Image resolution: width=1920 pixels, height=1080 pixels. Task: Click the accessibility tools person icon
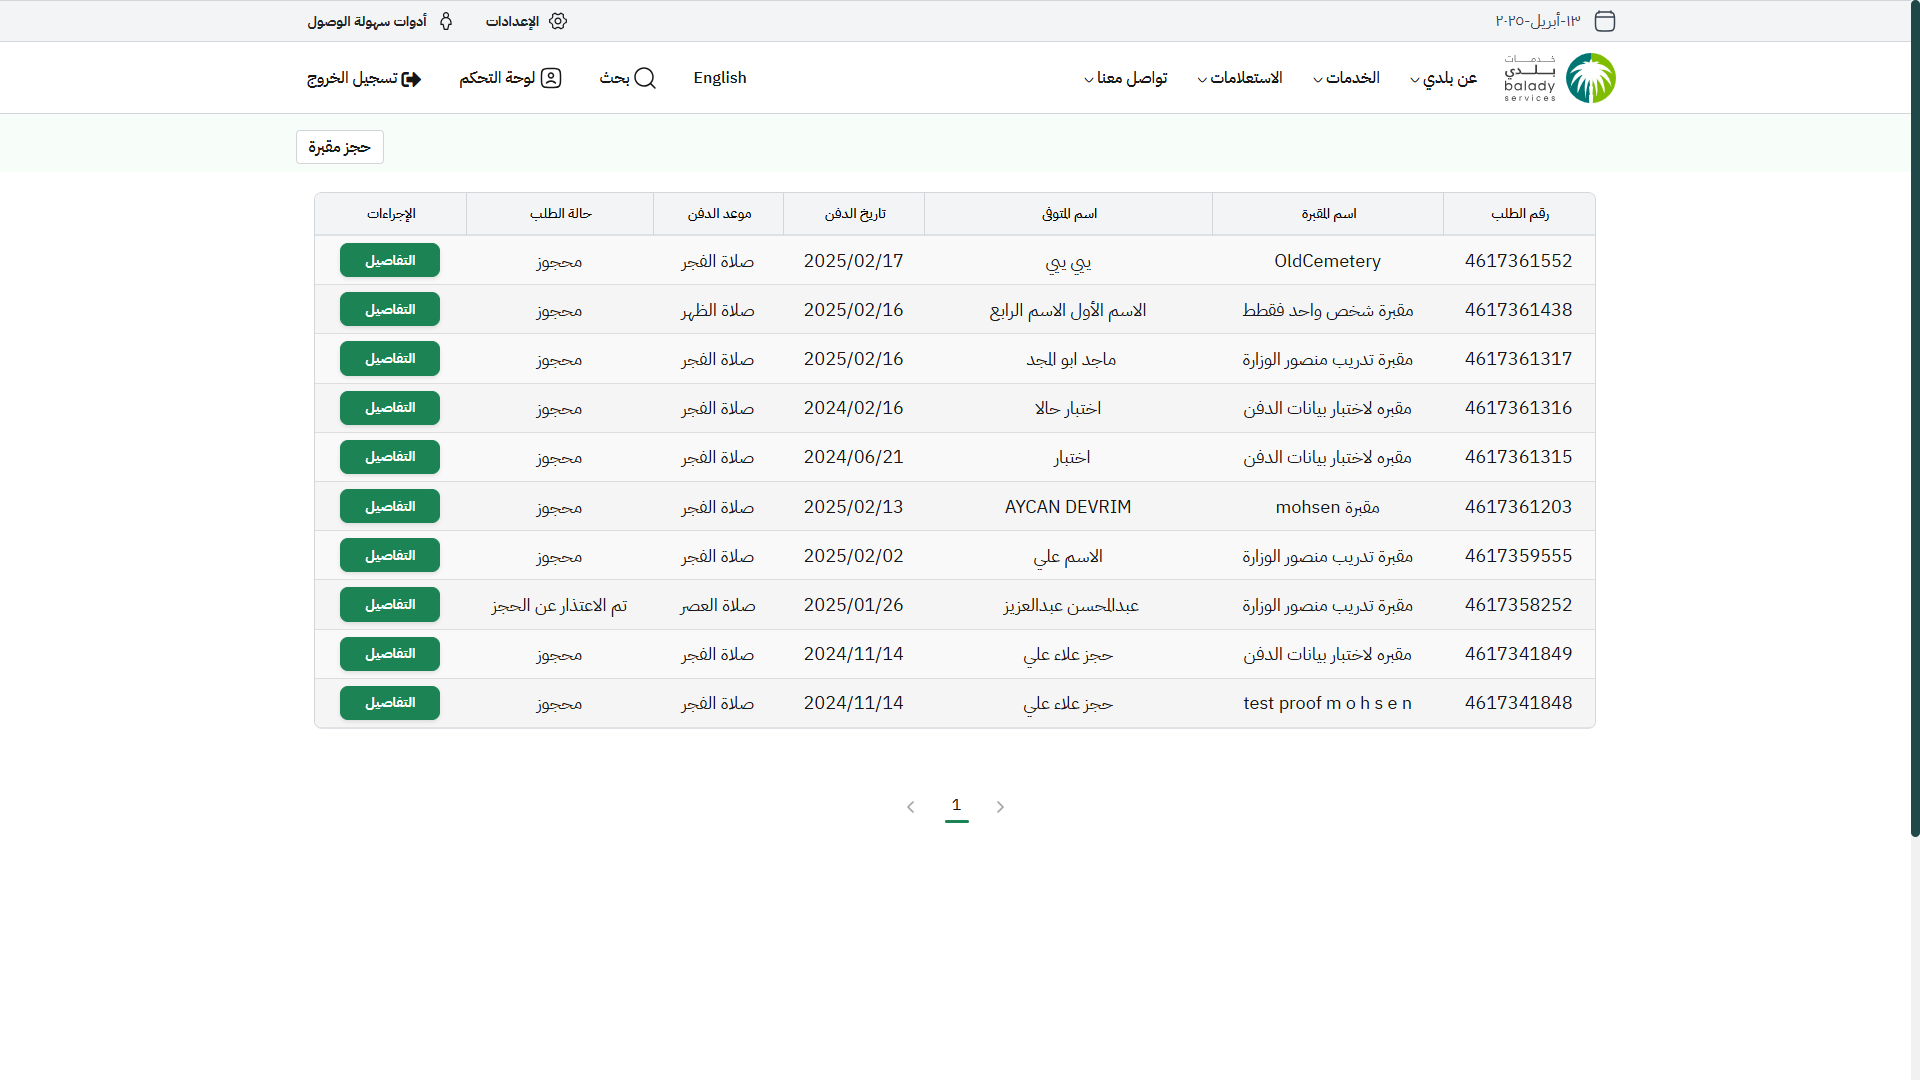coord(446,21)
